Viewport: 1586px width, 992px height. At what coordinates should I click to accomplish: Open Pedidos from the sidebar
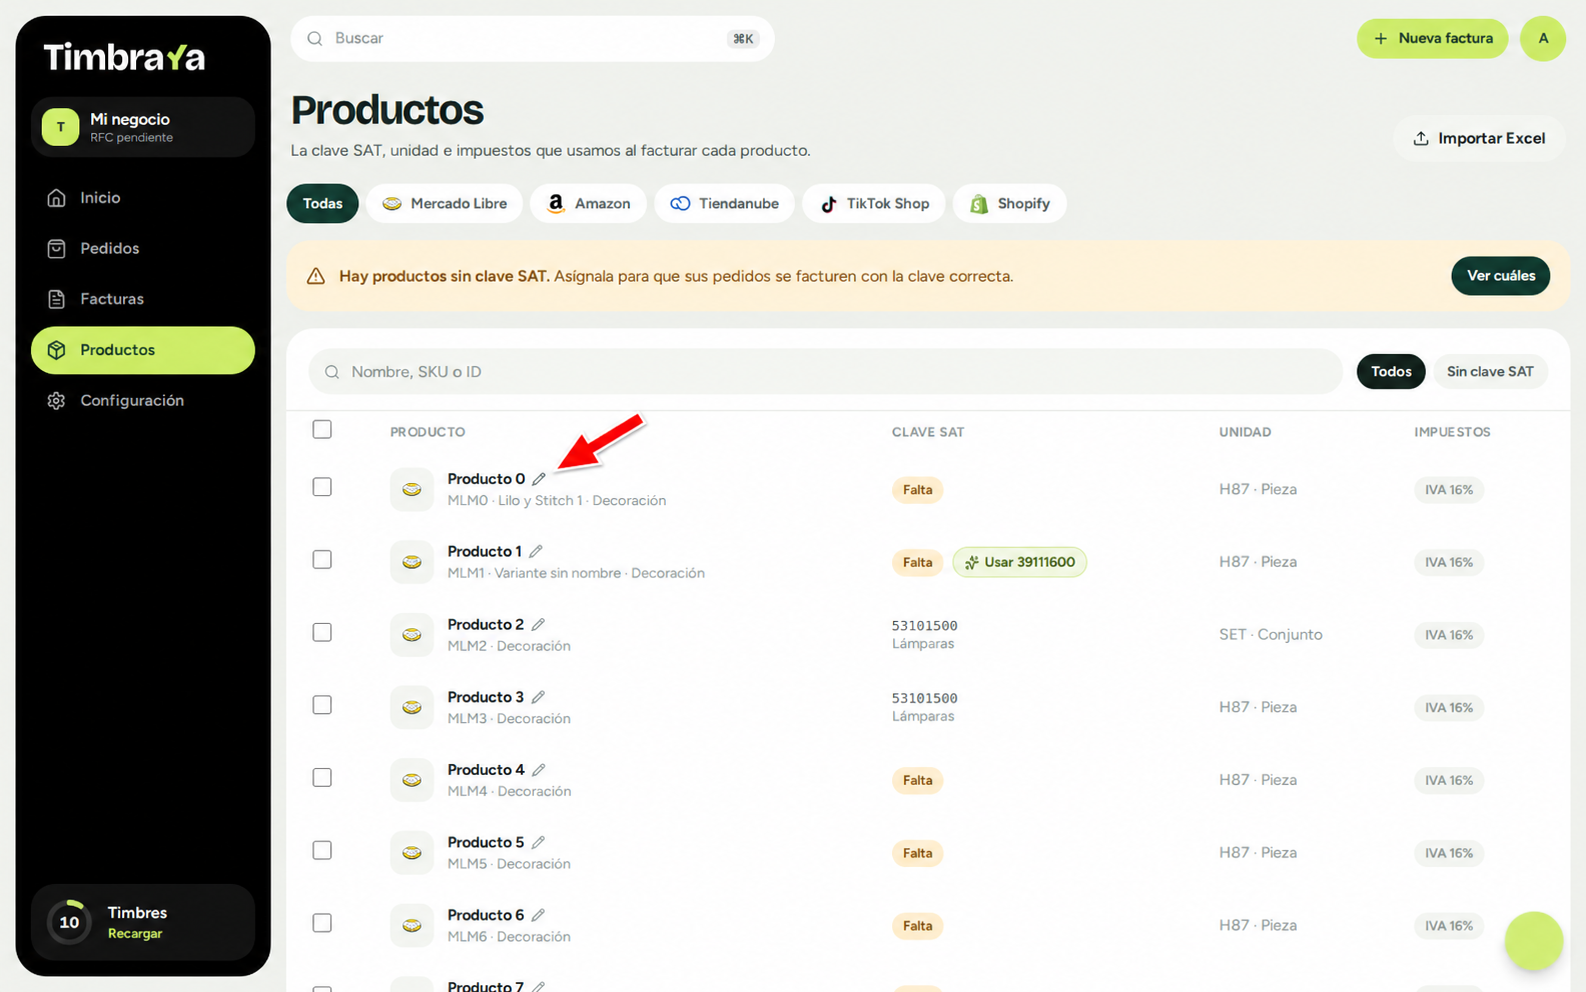tap(143, 248)
